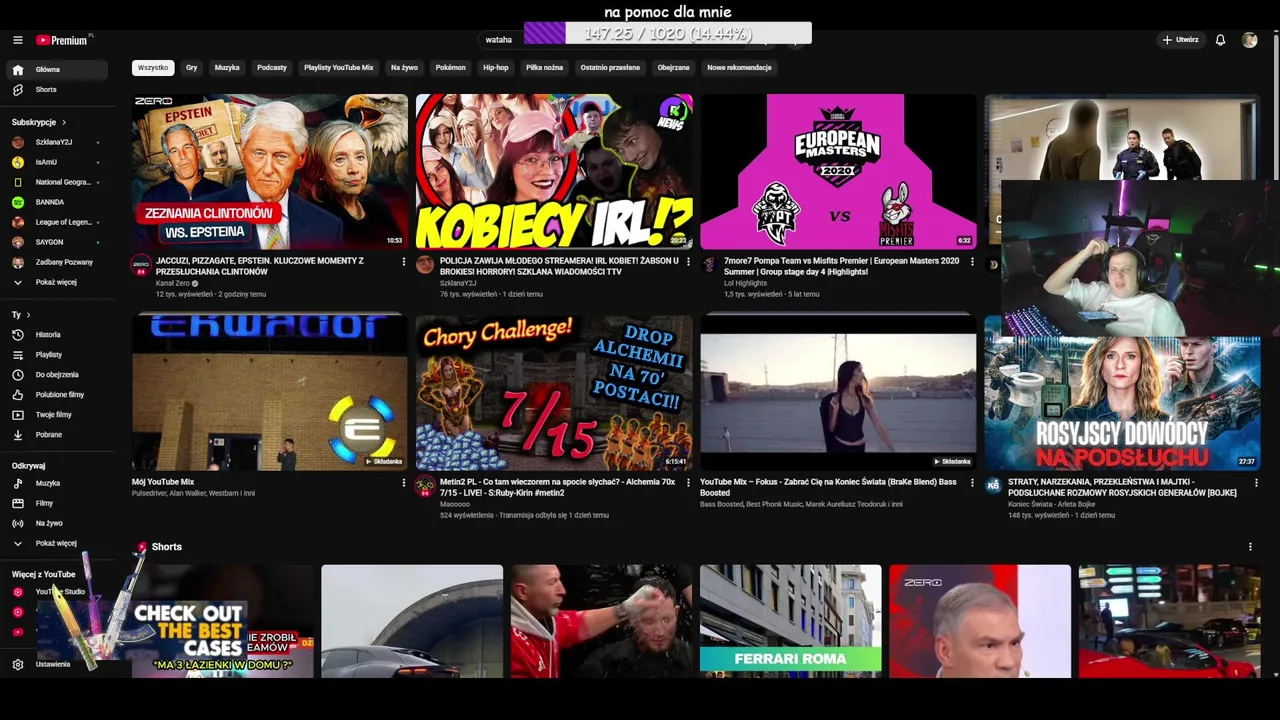Screen dimensions: 1280x720
Task: Select the Piłka nożna filter chip
Action: pos(544,68)
